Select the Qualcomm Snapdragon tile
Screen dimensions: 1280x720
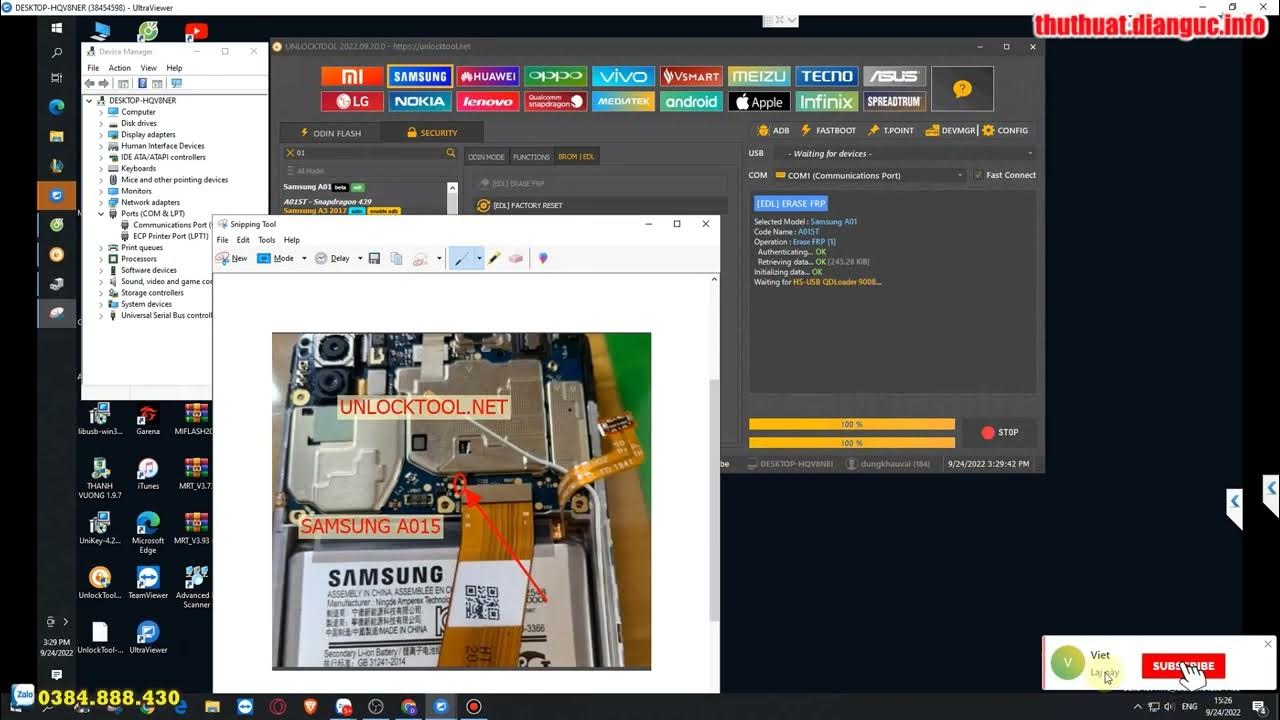coord(556,101)
